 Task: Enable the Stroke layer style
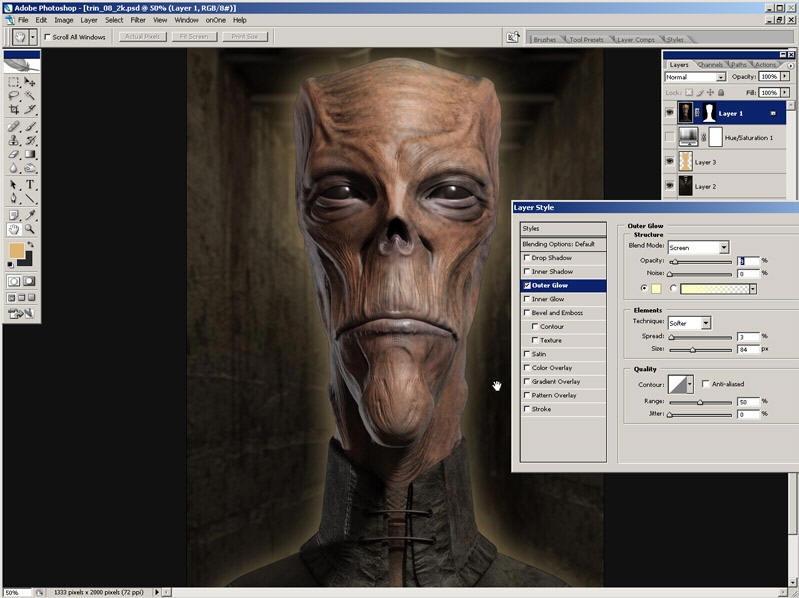[x=527, y=409]
